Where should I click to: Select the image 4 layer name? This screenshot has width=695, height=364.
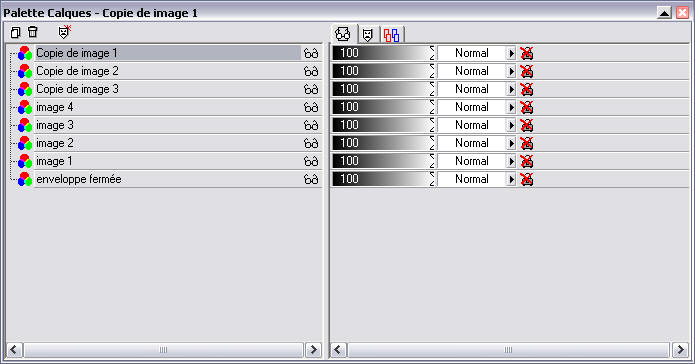(55, 107)
